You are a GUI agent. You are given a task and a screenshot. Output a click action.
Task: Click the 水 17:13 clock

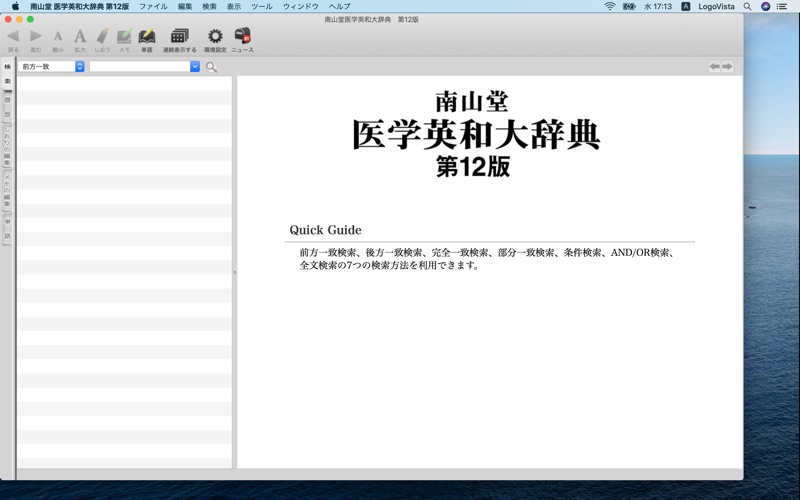(x=658, y=7)
